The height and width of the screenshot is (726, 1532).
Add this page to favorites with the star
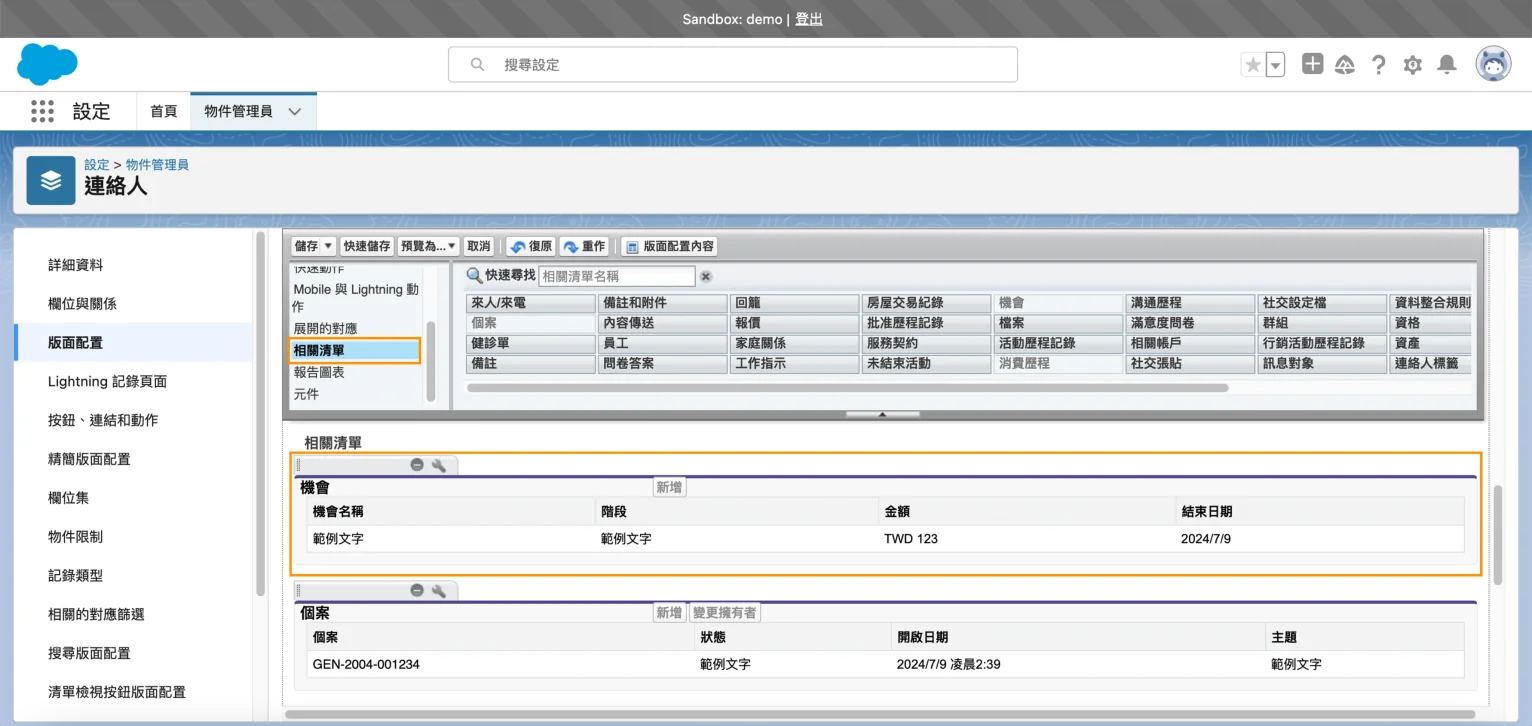click(1252, 65)
